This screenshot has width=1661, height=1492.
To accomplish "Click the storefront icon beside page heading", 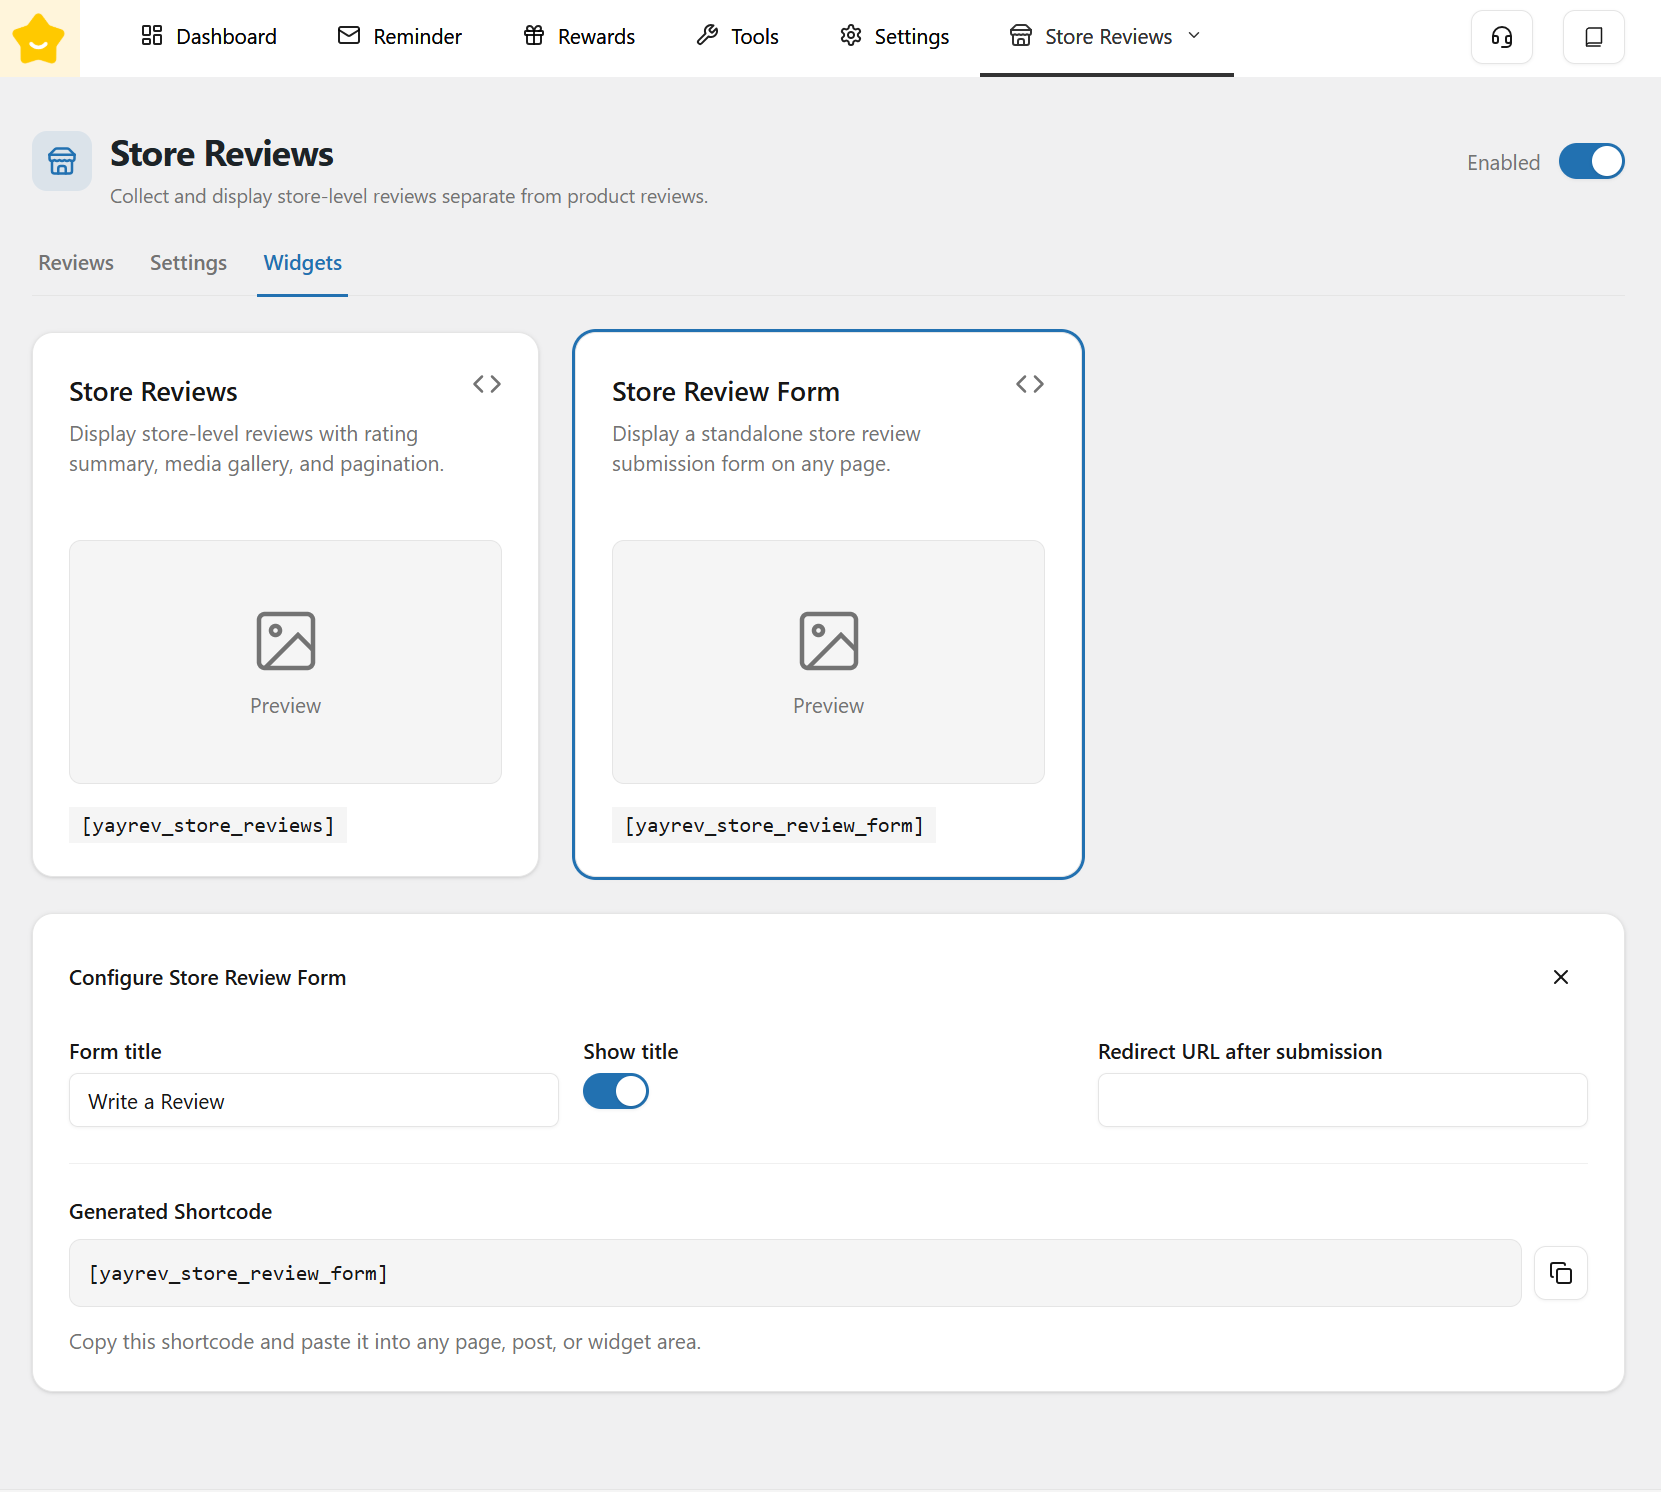I will tap(62, 161).
